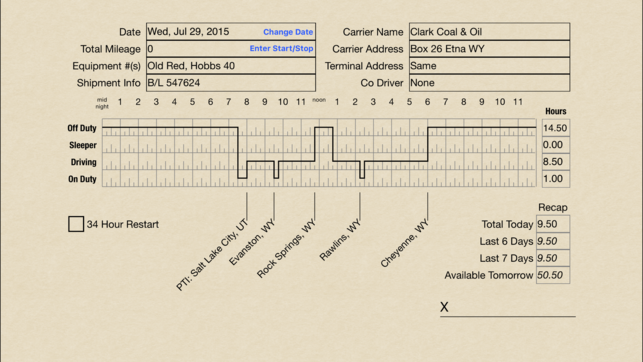Tick the 34 Hour Restart checkbox
This screenshot has width=643, height=362.
(76, 224)
